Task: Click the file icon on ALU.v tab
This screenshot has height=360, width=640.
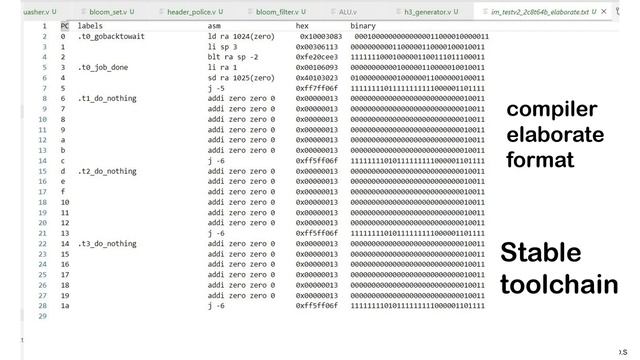Action: coord(333,12)
